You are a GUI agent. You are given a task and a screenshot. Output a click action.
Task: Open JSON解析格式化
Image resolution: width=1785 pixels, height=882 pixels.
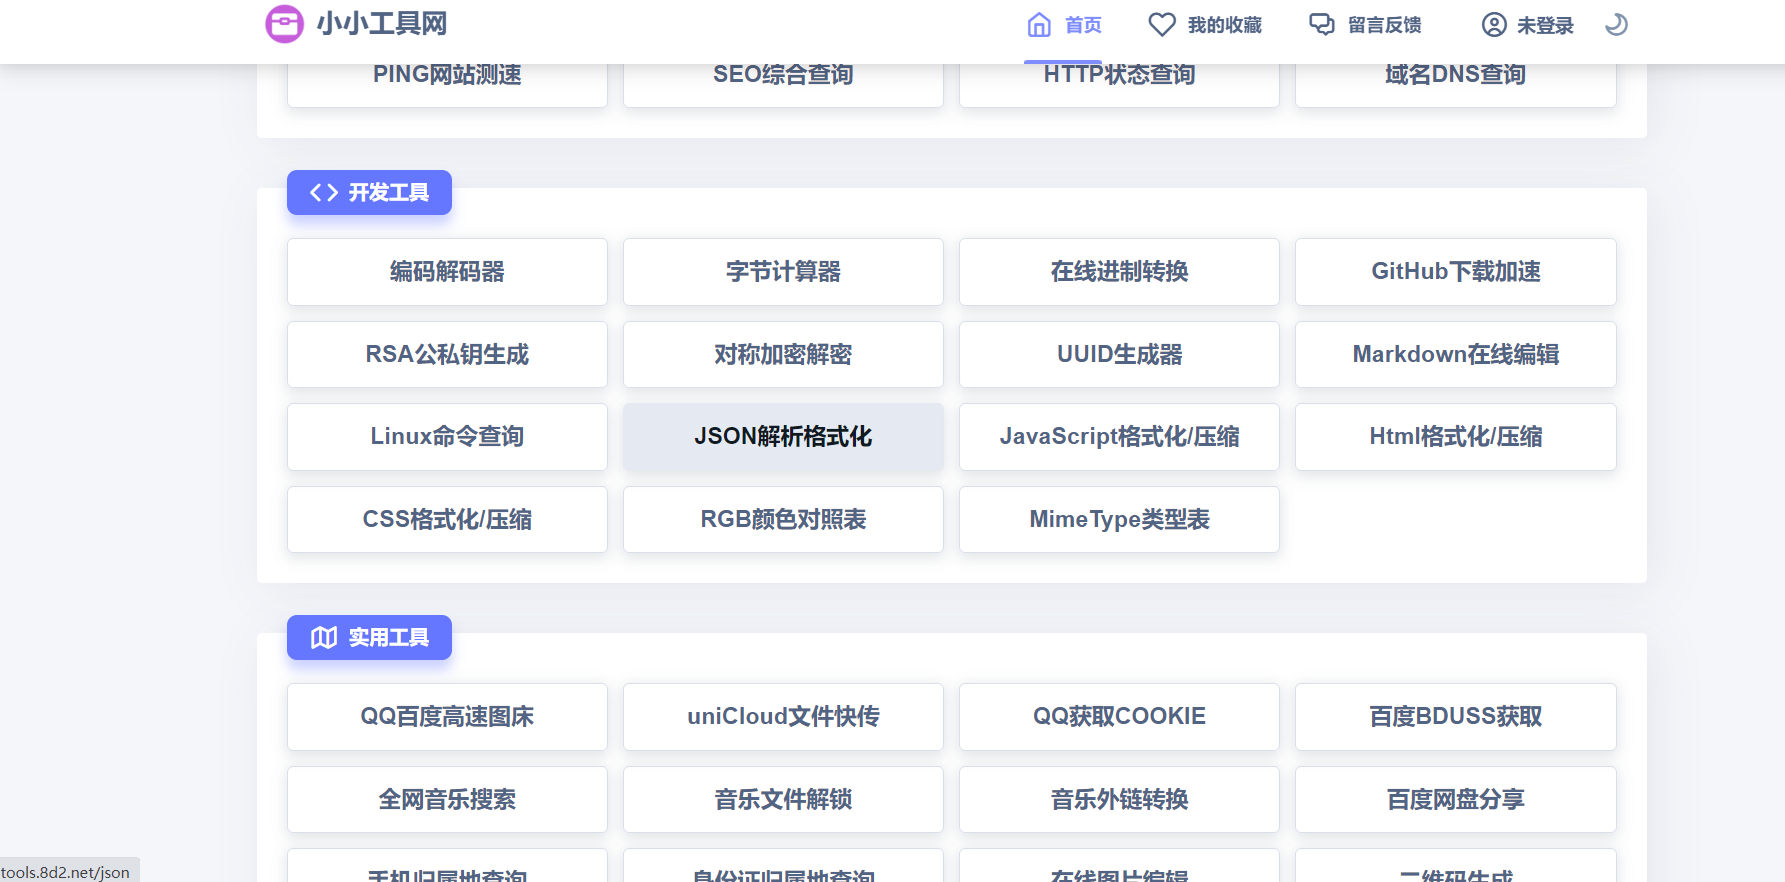(783, 437)
